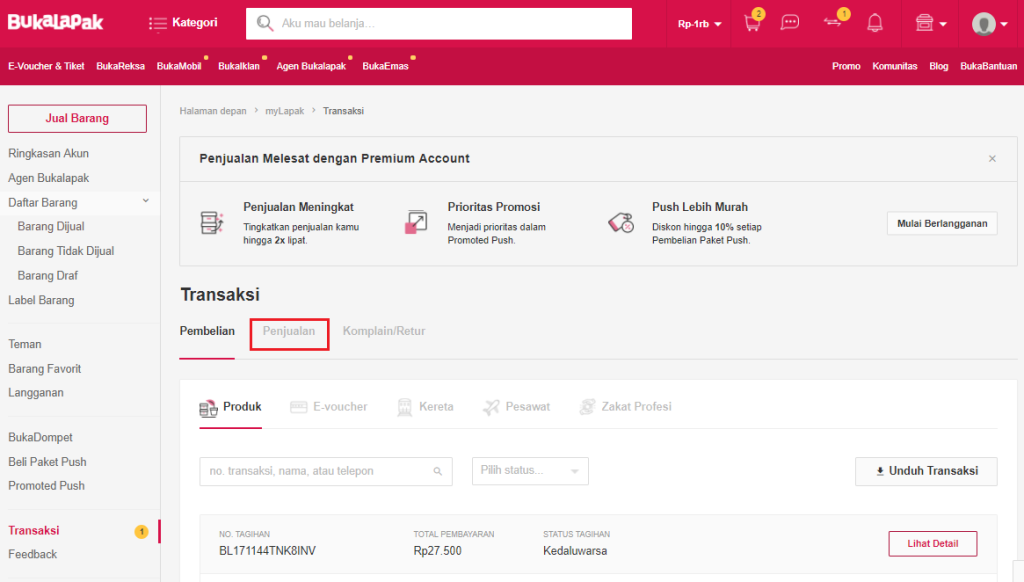
Task: Open the Pilih status dropdown
Action: coord(530,471)
